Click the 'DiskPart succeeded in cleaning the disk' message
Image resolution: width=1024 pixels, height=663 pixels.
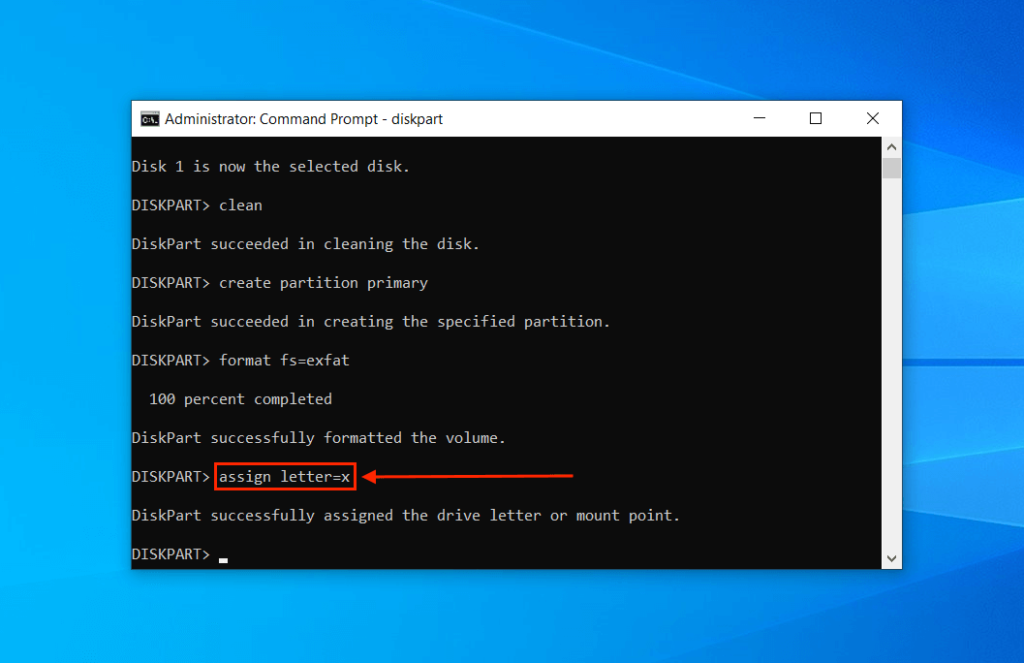coord(305,243)
